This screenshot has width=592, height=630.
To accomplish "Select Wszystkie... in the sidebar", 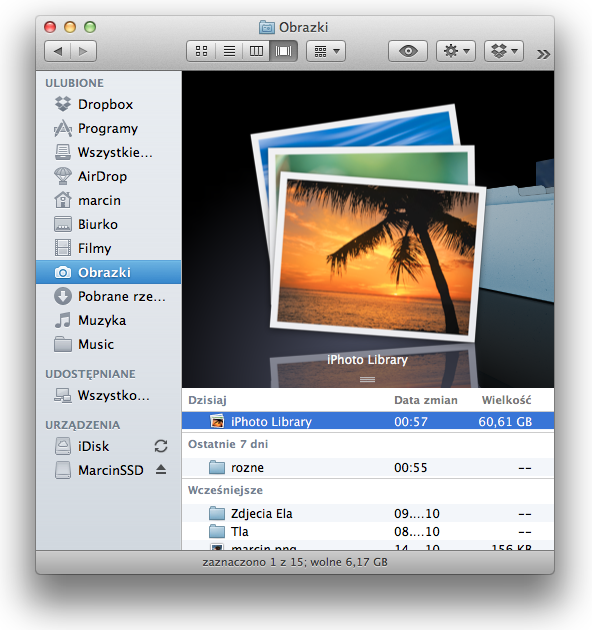I will click(109, 152).
